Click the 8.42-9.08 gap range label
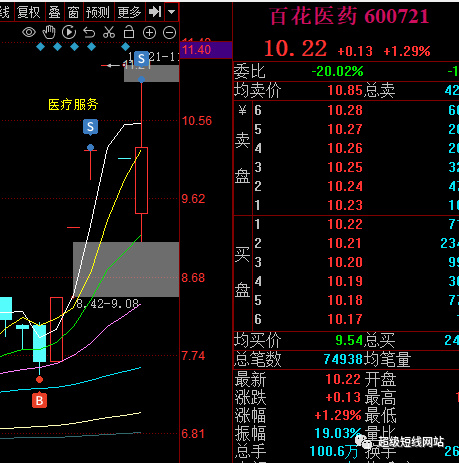 pos(107,304)
